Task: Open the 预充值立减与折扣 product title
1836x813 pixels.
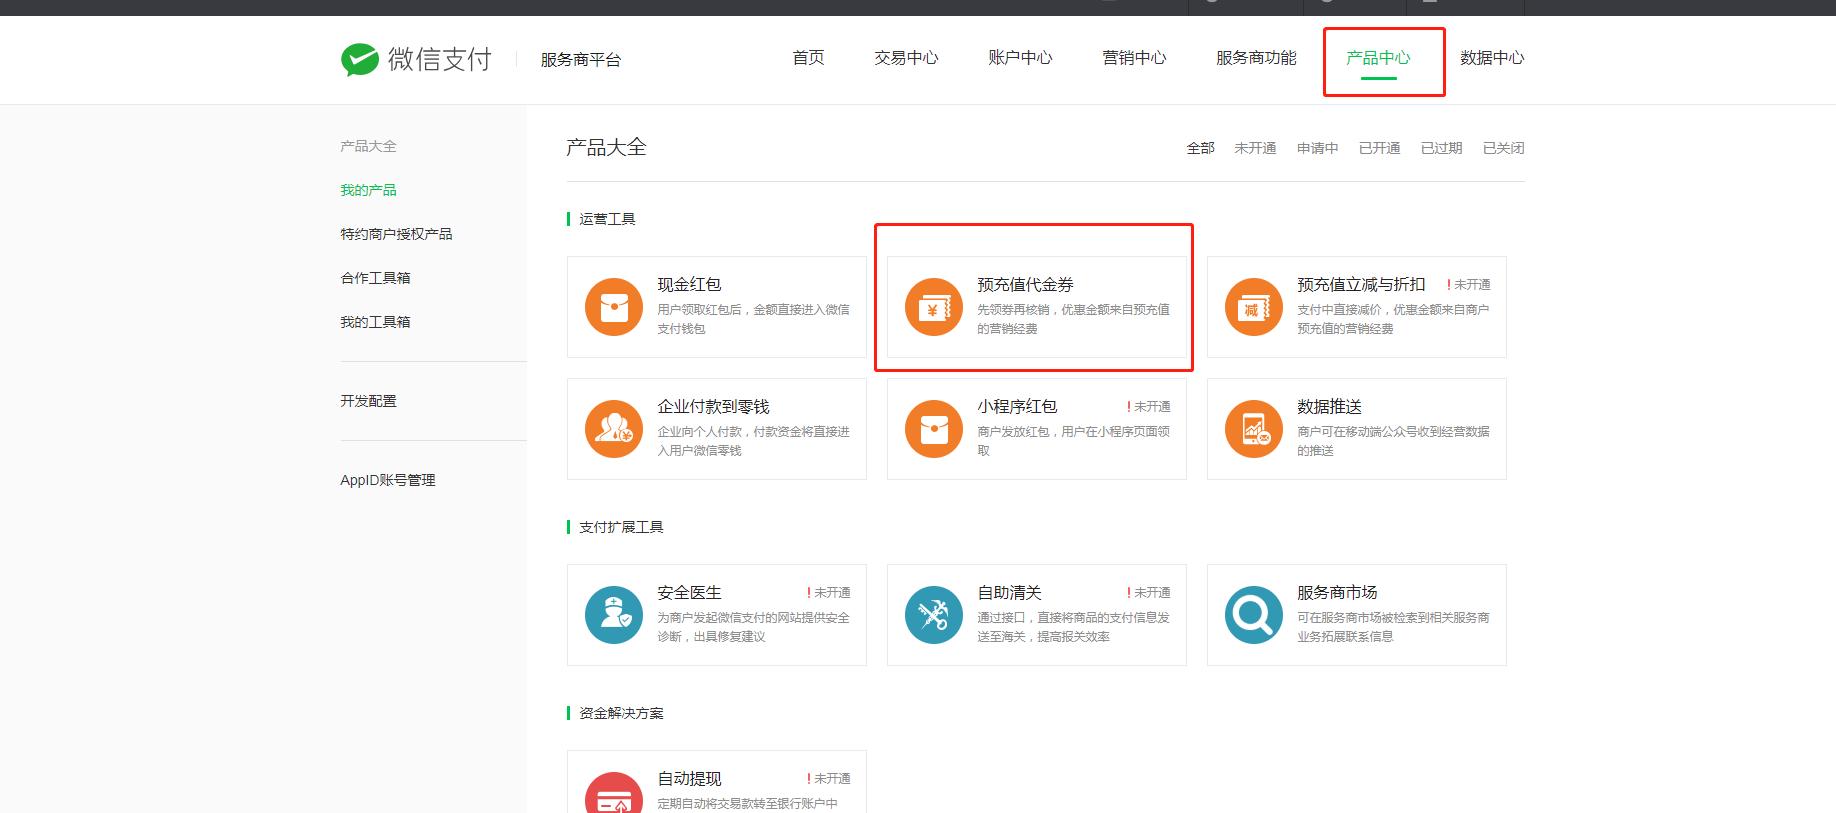Action: [1361, 285]
